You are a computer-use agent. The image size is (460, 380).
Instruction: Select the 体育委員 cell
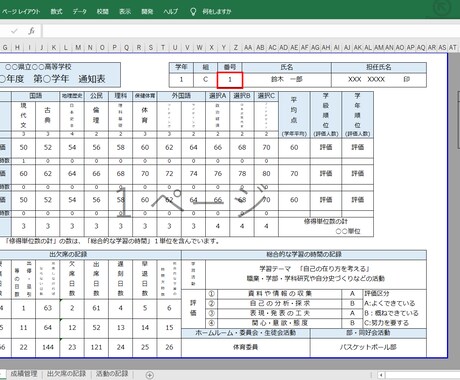pos(246,347)
